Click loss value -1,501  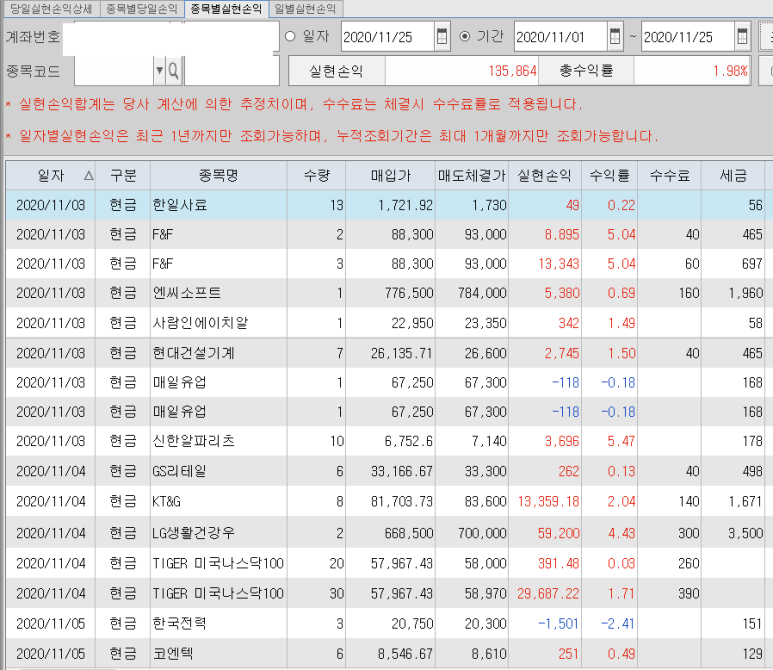[x=559, y=624]
